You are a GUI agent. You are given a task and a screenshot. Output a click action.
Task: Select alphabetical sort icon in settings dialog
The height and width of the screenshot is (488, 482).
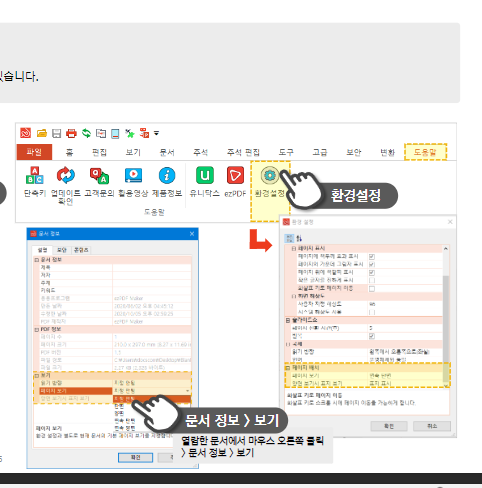click(299, 238)
